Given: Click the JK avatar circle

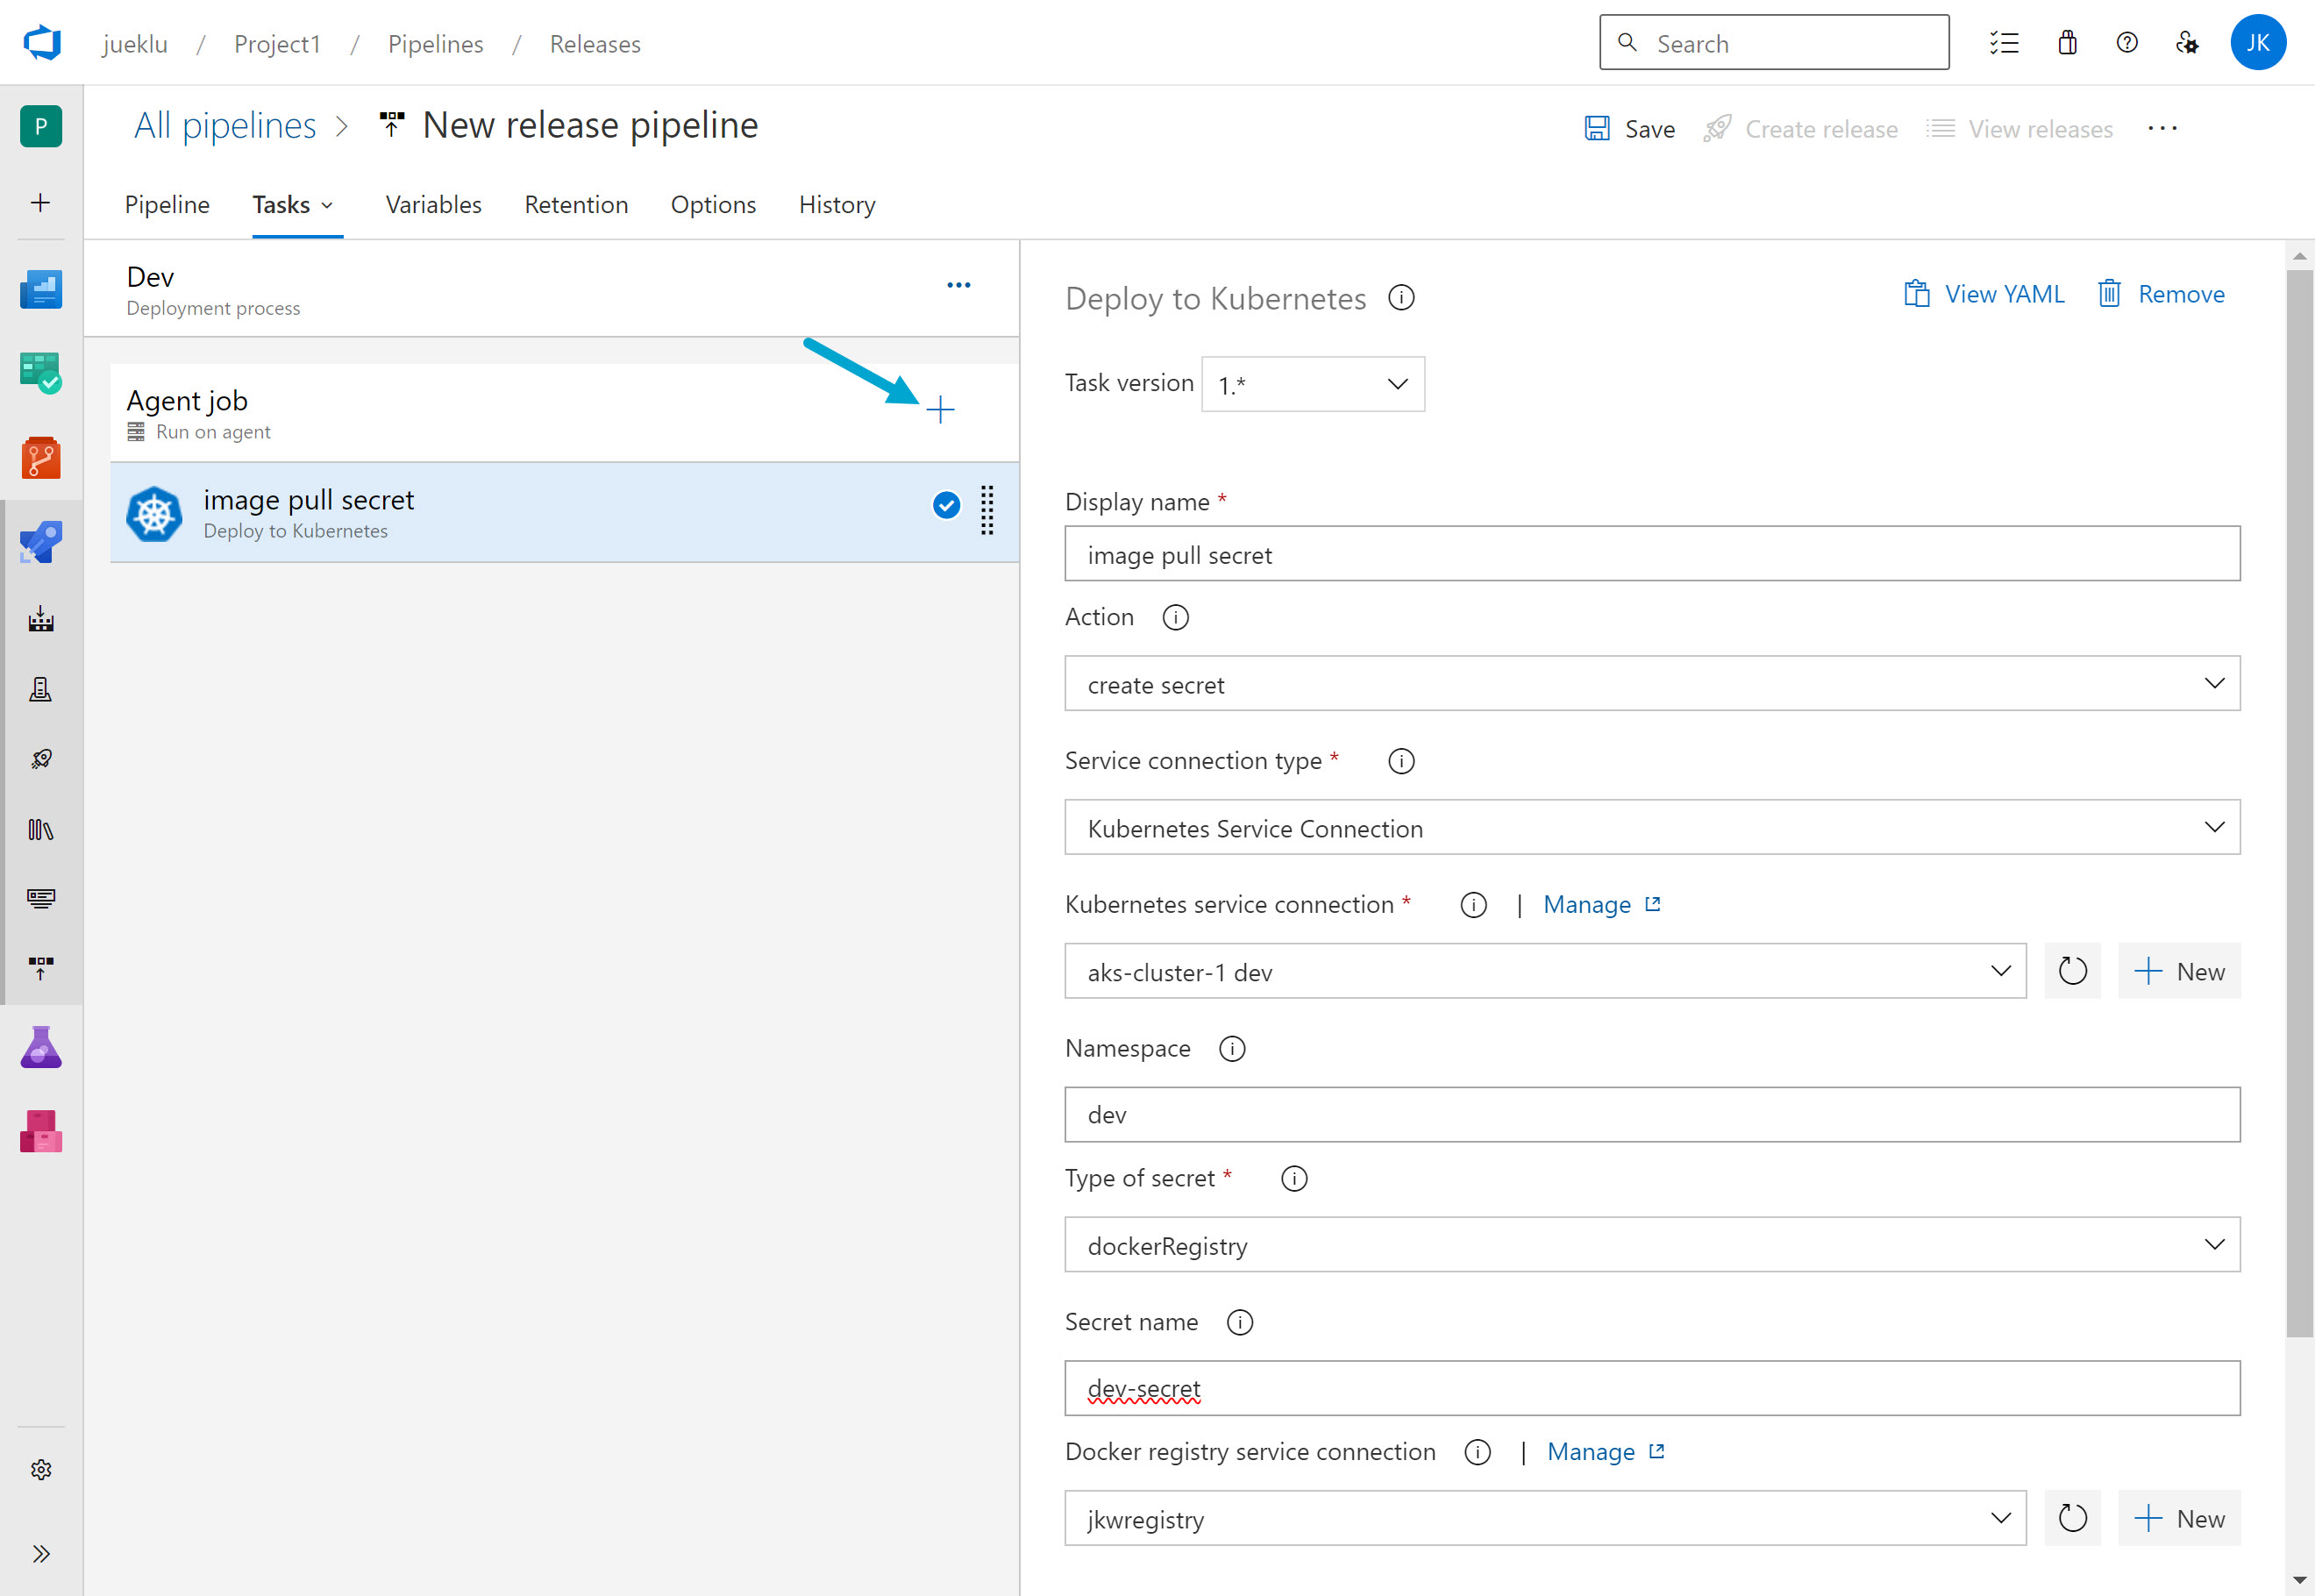Looking at the screenshot, I should pyautogui.click(x=2258, y=42).
